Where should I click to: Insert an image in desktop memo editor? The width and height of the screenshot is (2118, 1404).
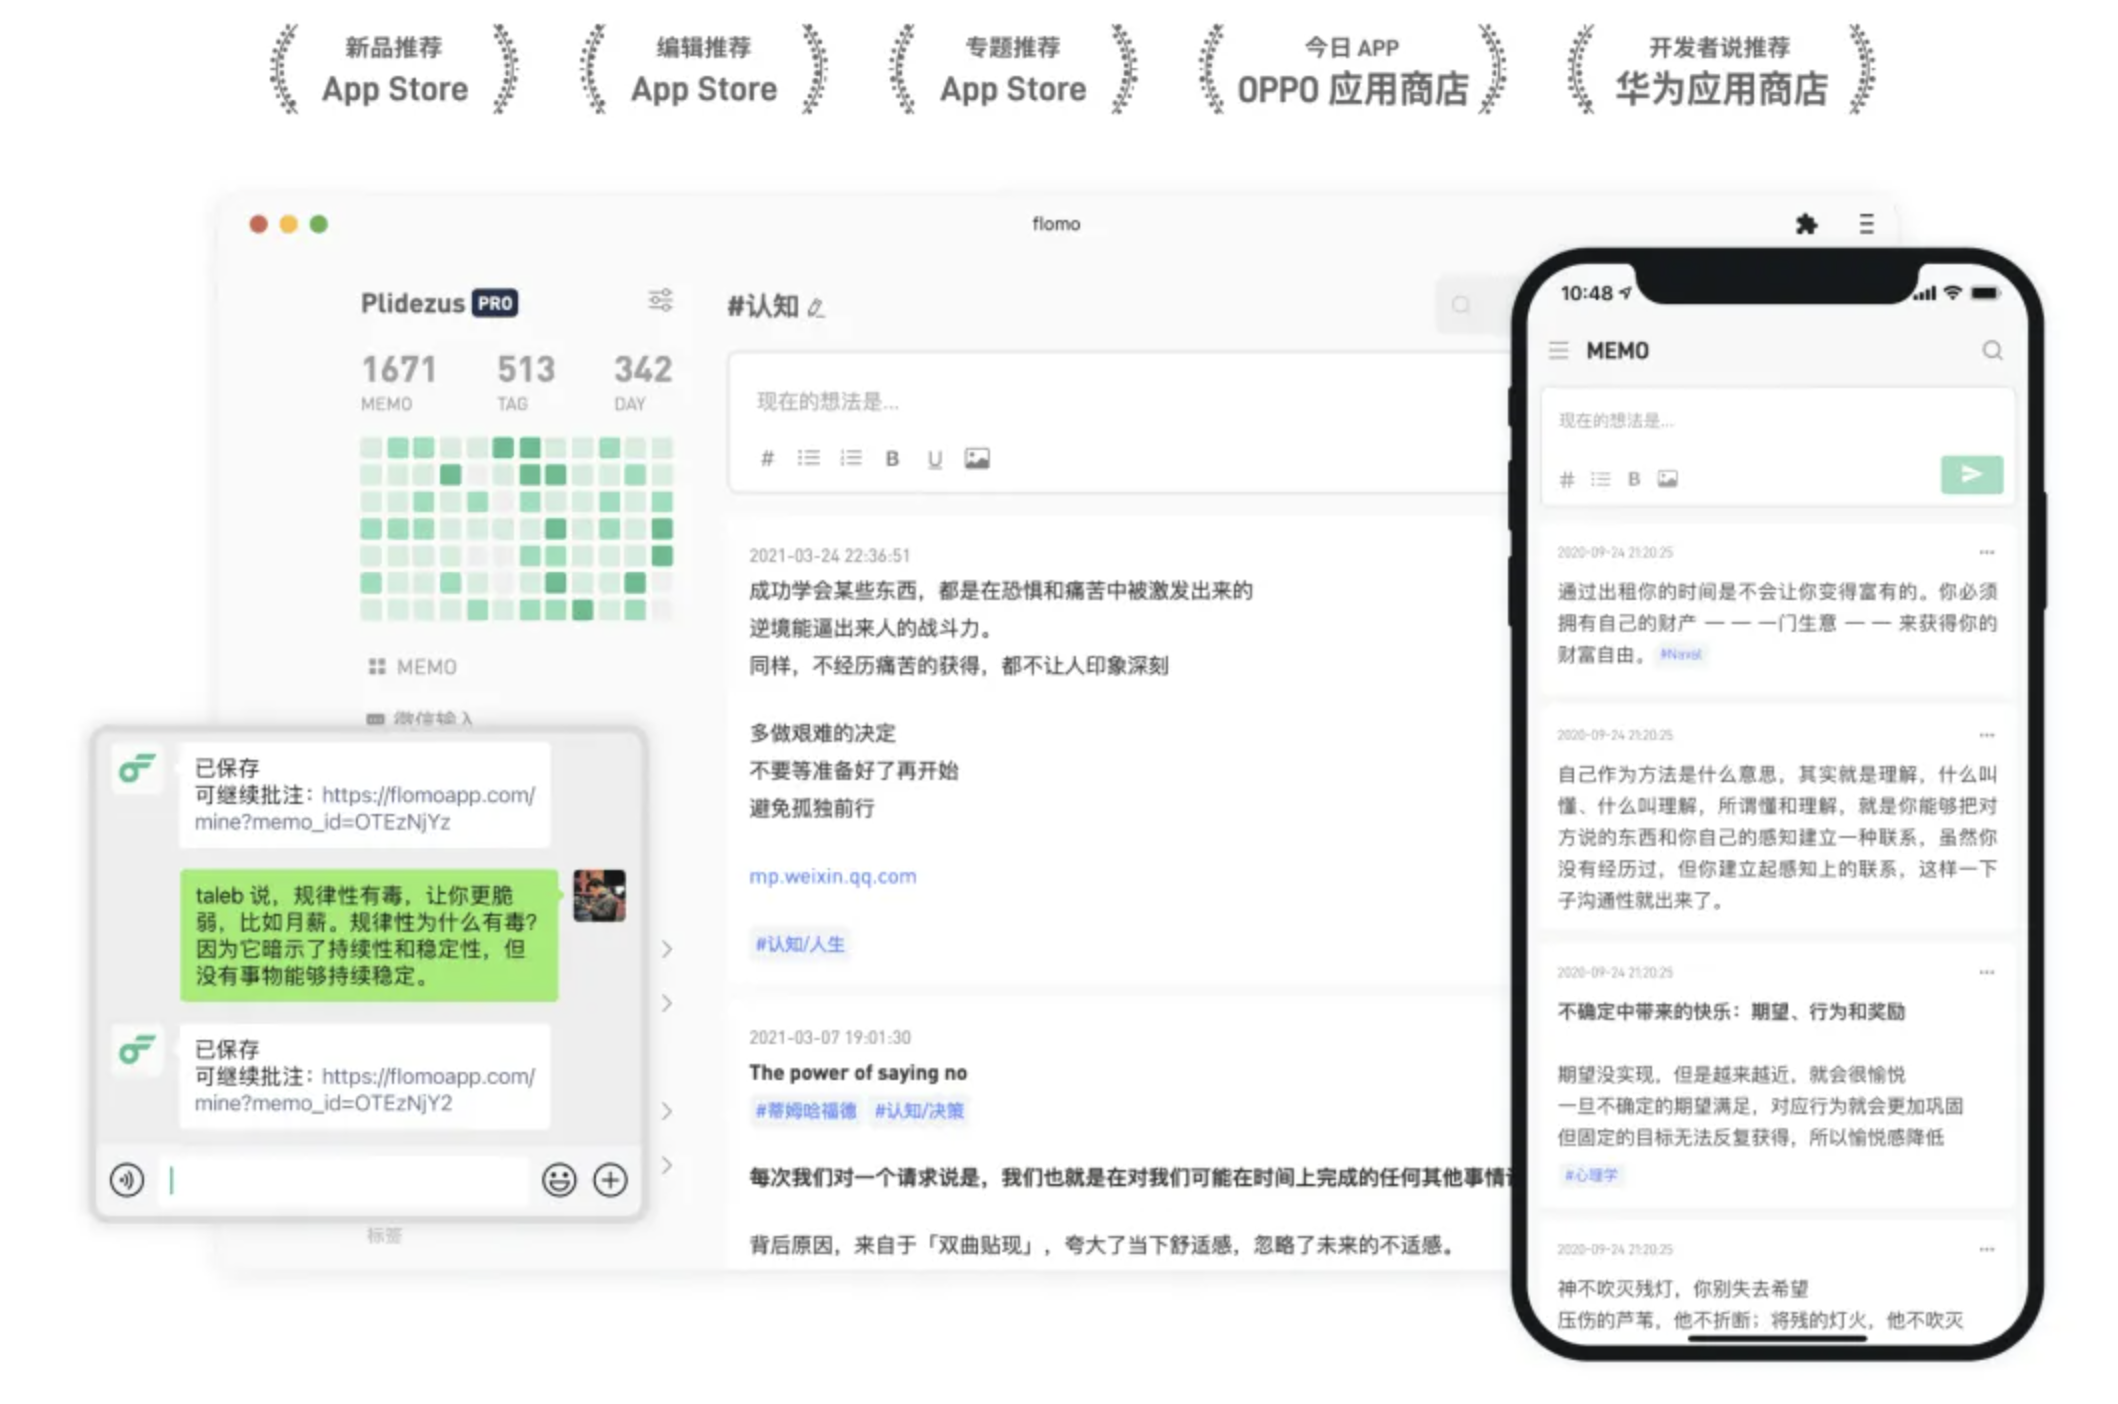[x=977, y=458]
